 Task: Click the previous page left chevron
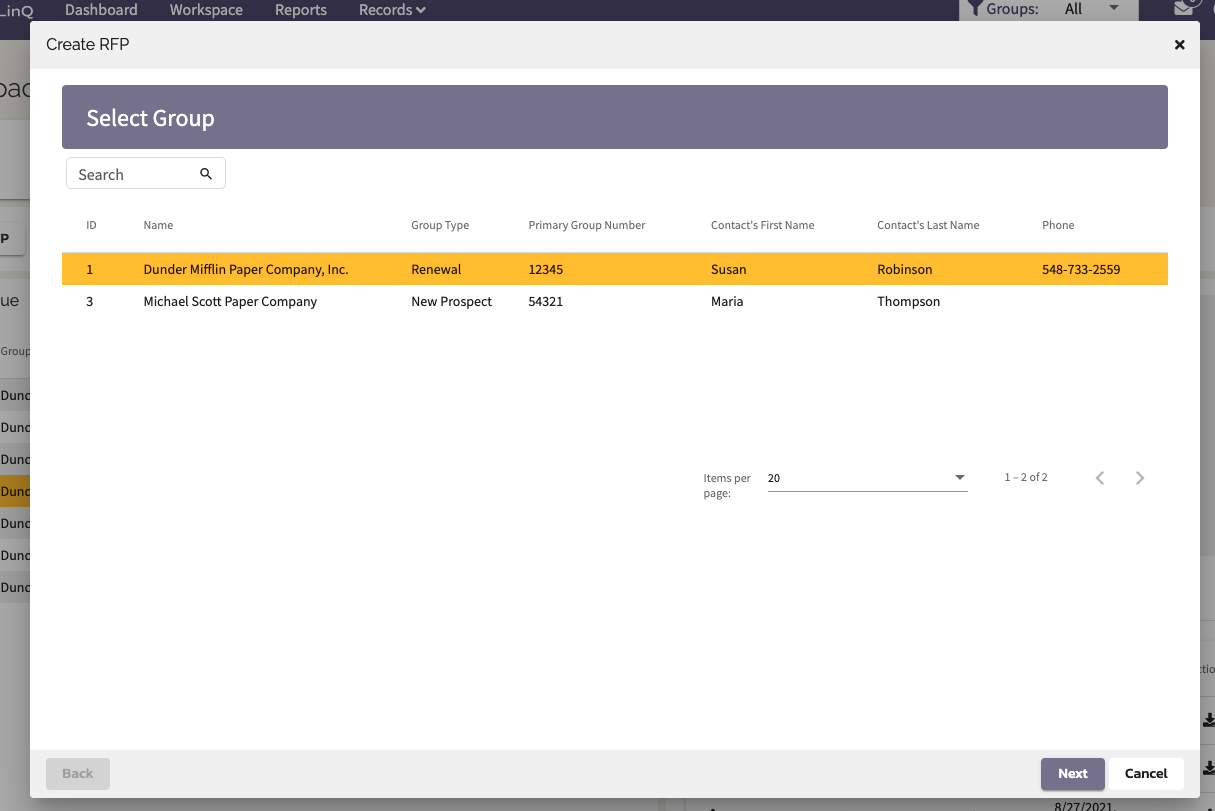(1100, 477)
